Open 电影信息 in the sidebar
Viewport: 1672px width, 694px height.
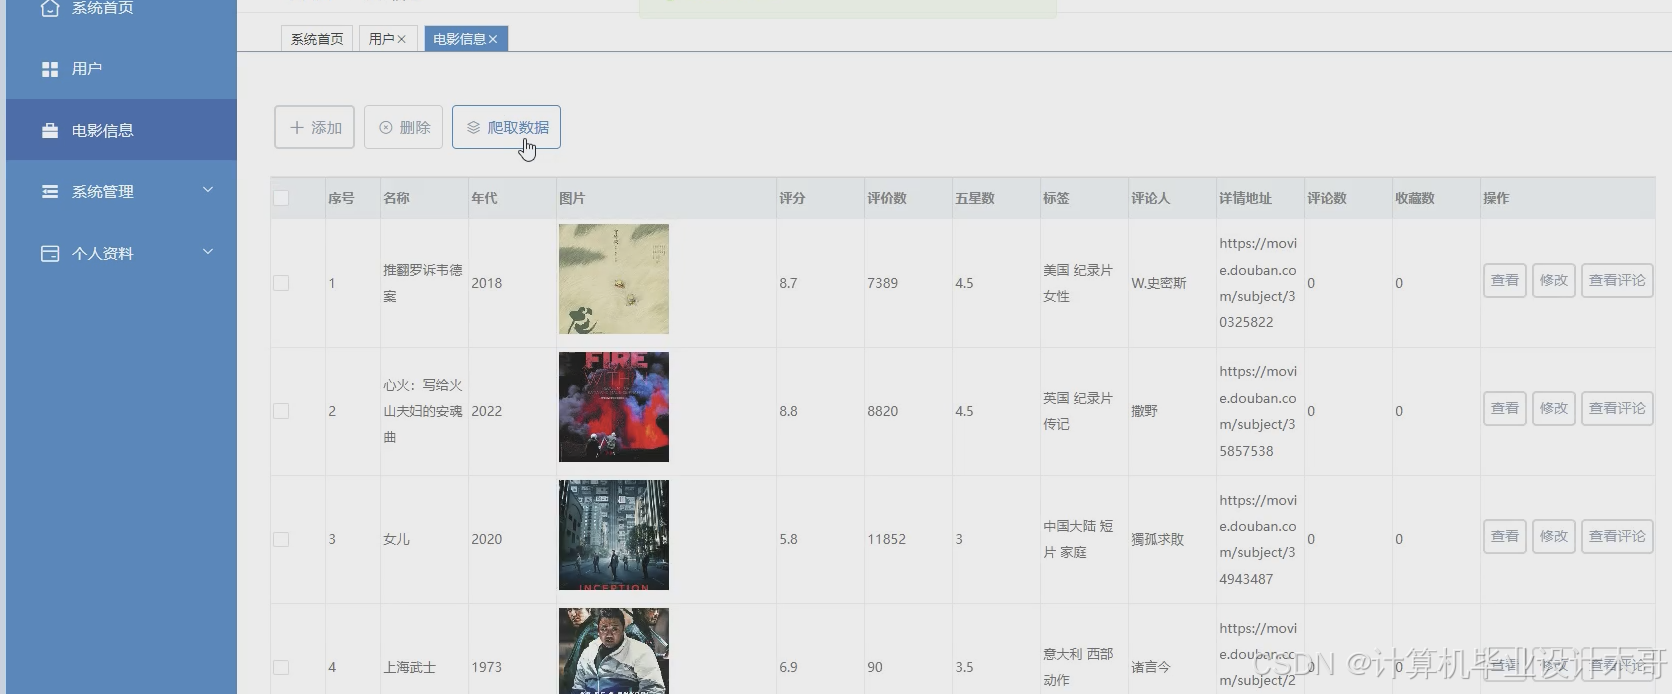121,130
